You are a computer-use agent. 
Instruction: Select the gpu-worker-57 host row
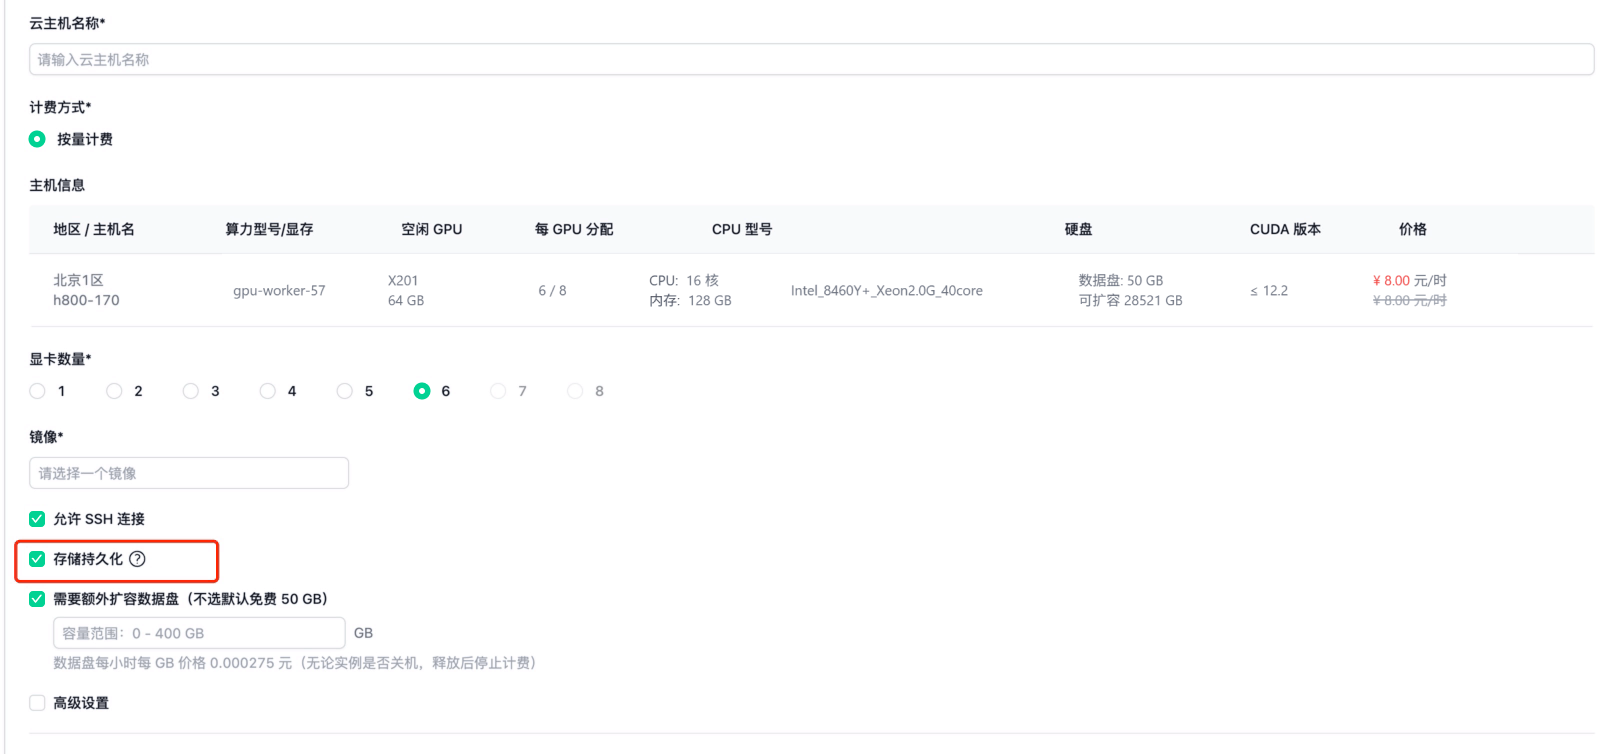click(x=279, y=291)
